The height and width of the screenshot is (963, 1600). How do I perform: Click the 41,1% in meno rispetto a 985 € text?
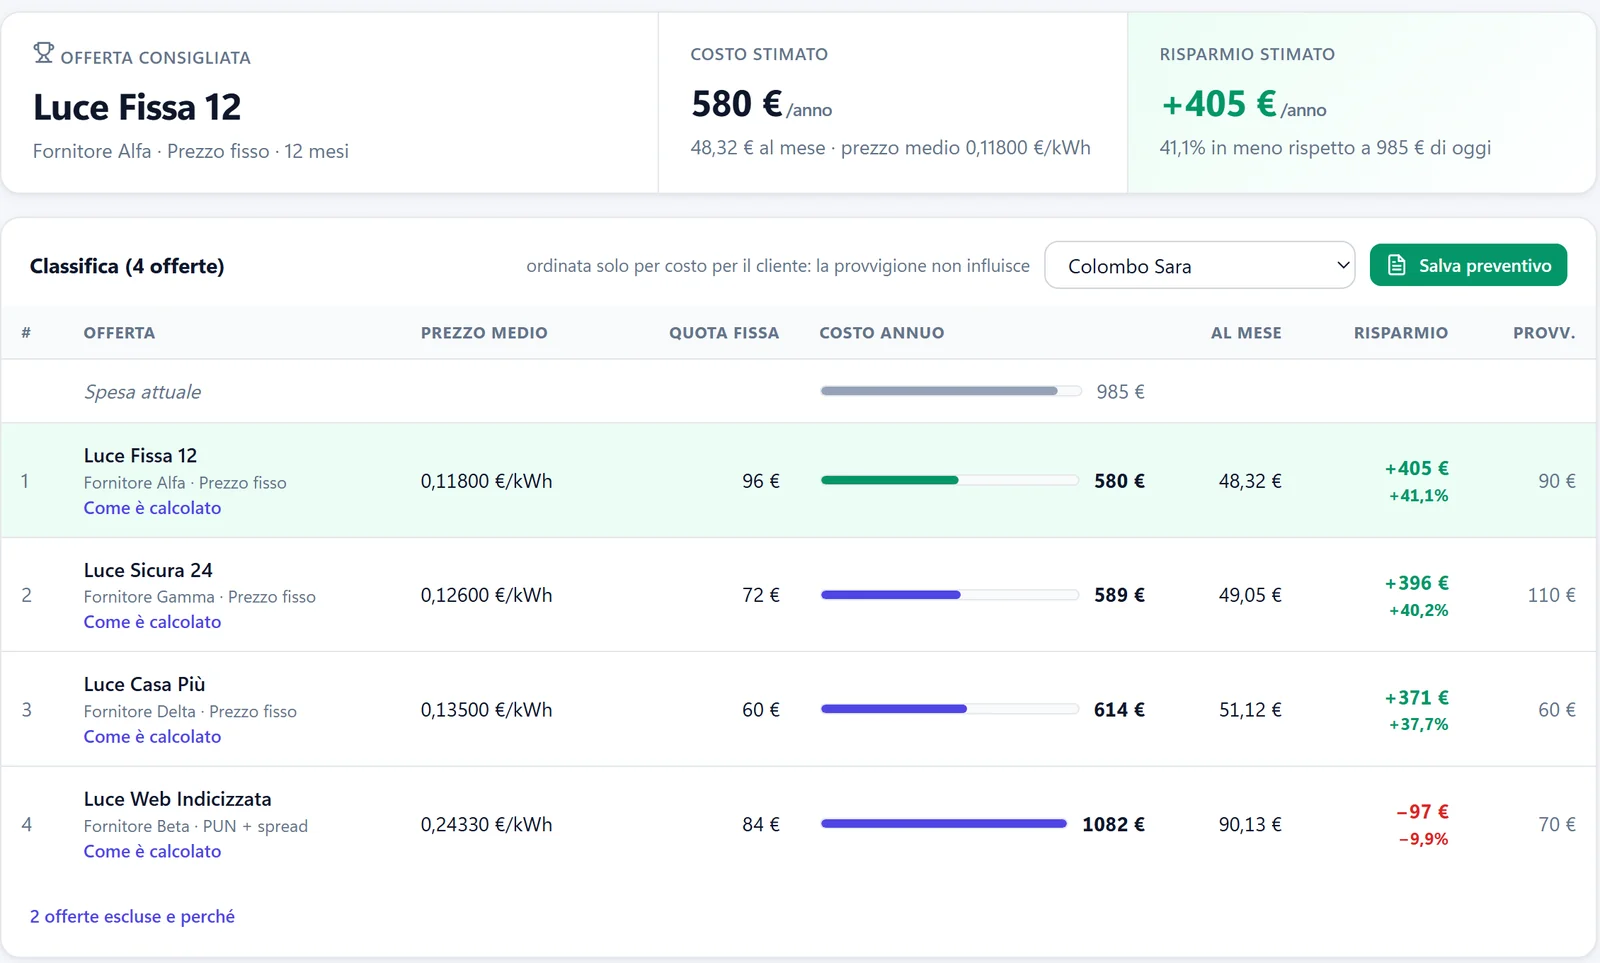click(x=1325, y=148)
